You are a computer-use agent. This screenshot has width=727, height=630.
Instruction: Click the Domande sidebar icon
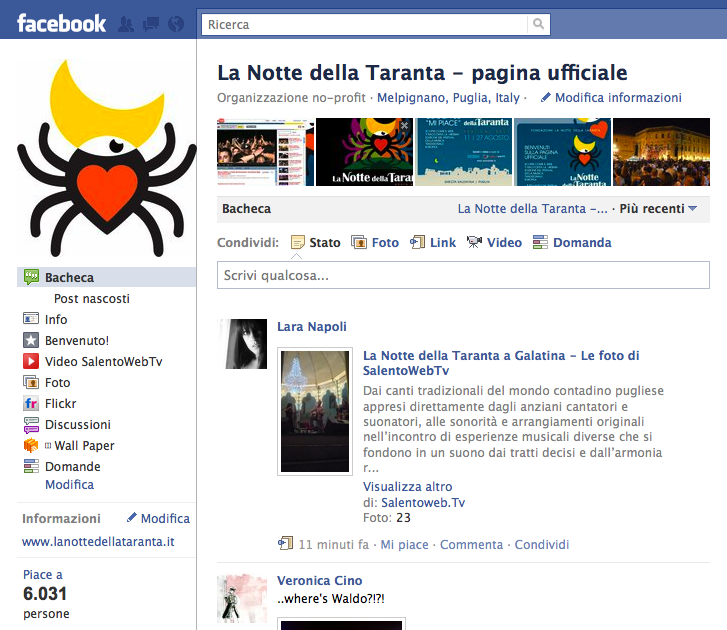coord(31,466)
